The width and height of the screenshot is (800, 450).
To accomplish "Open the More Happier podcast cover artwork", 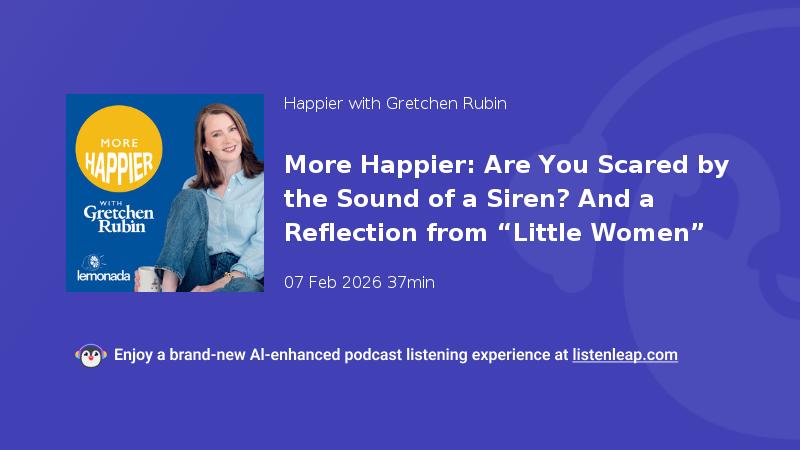I will [x=165, y=193].
